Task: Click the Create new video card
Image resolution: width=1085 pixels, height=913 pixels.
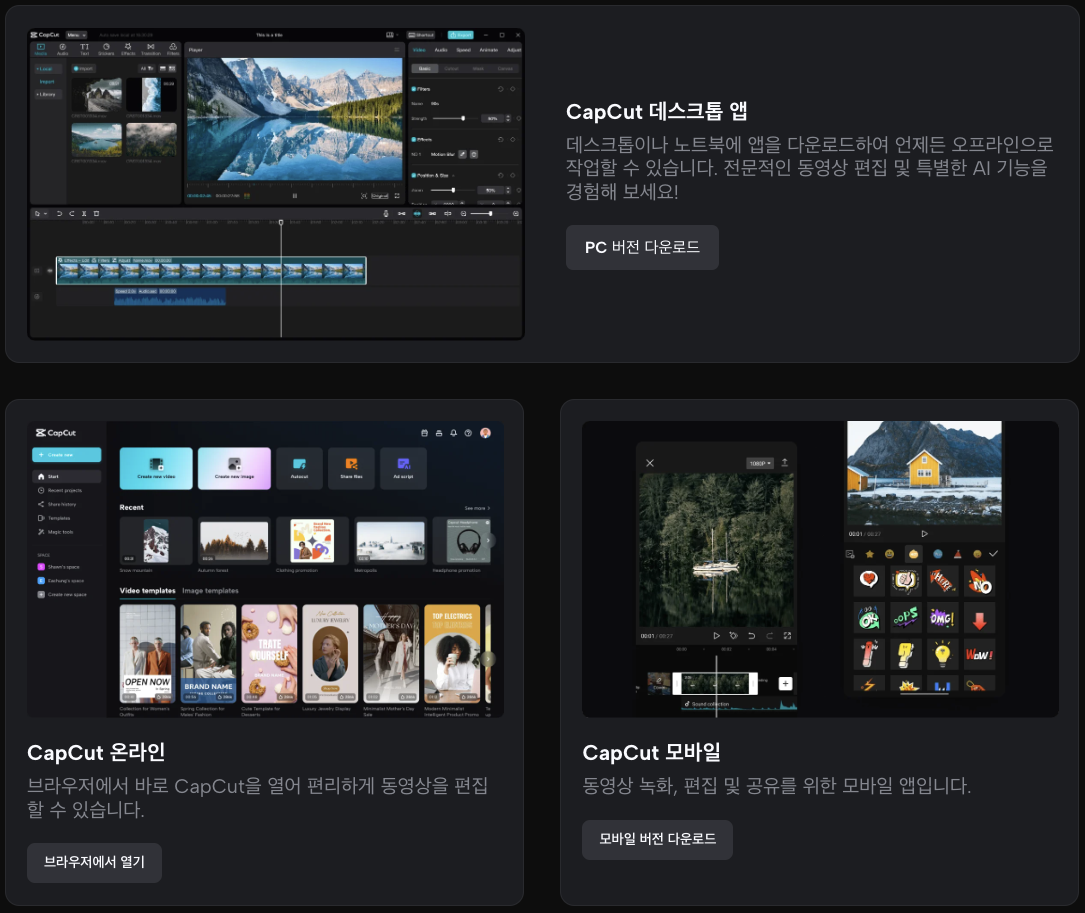Action: (156, 469)
